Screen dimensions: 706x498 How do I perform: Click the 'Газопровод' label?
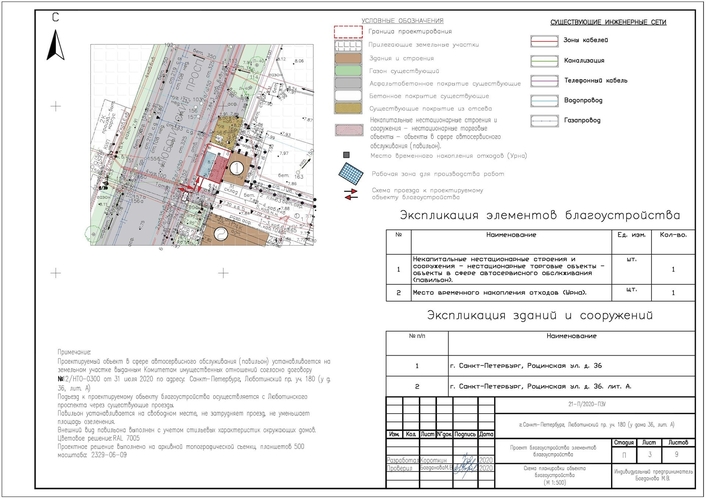pyautogui.click(x=582, y=120)
